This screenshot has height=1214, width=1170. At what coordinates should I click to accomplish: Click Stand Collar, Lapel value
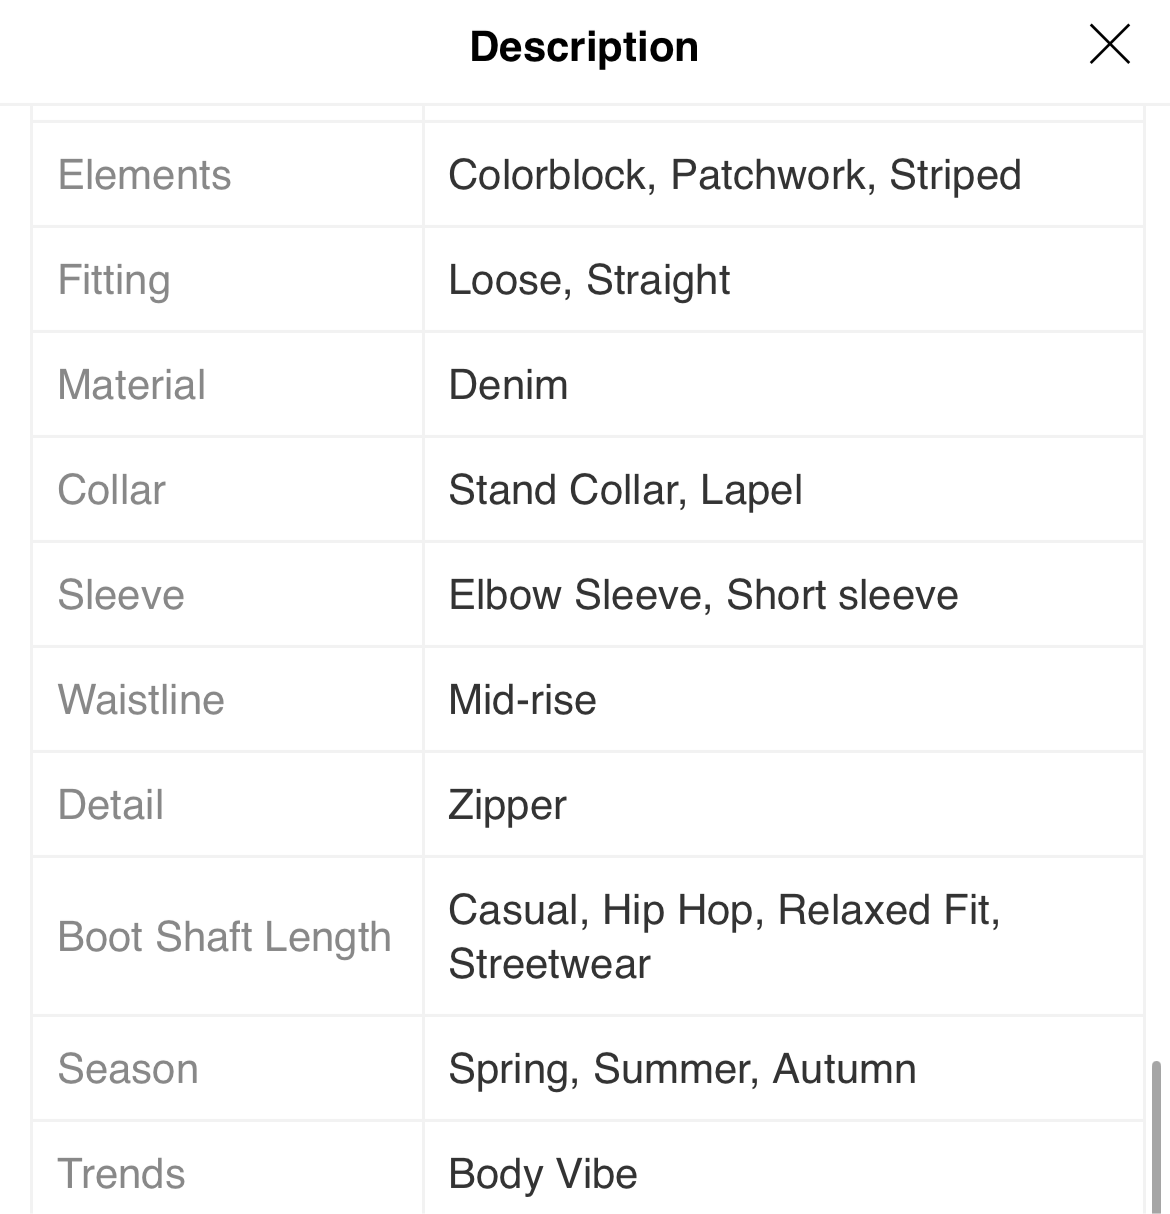[x=625, y=490]
